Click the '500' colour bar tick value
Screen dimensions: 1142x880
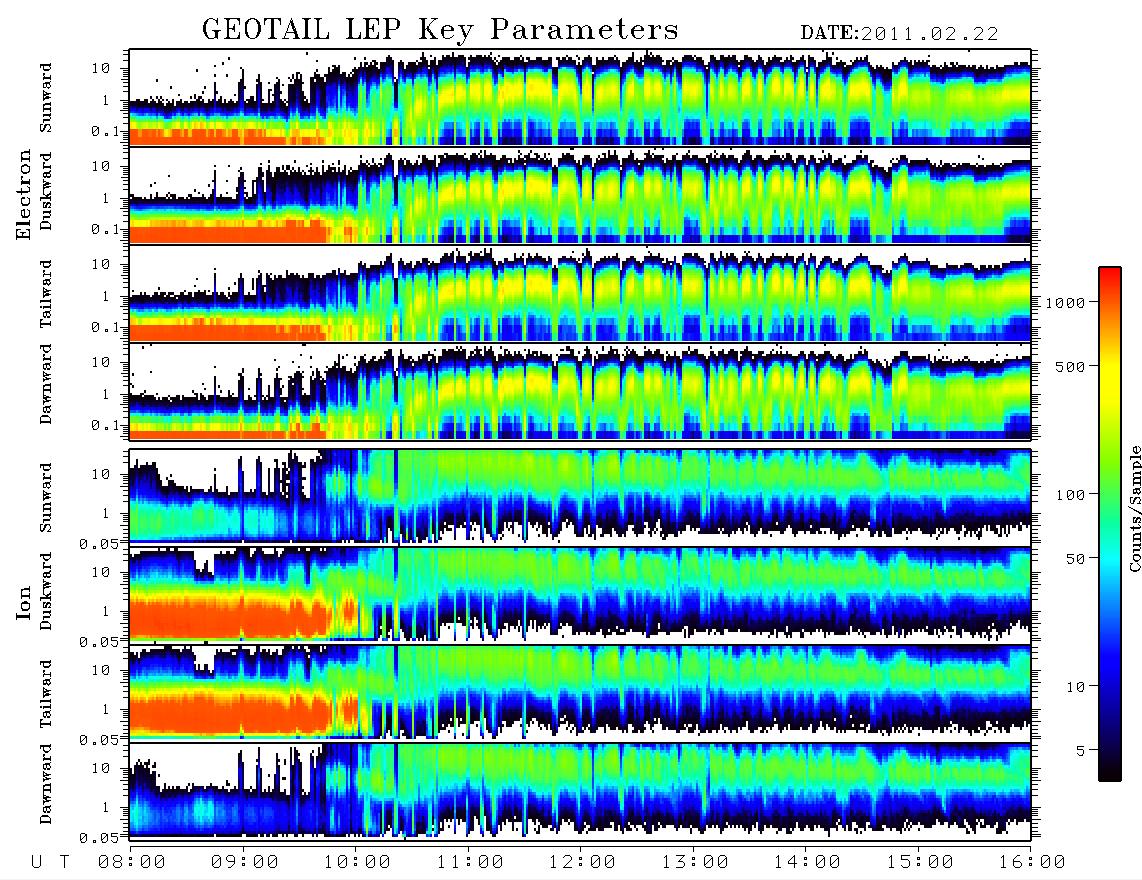[1070, 366]
